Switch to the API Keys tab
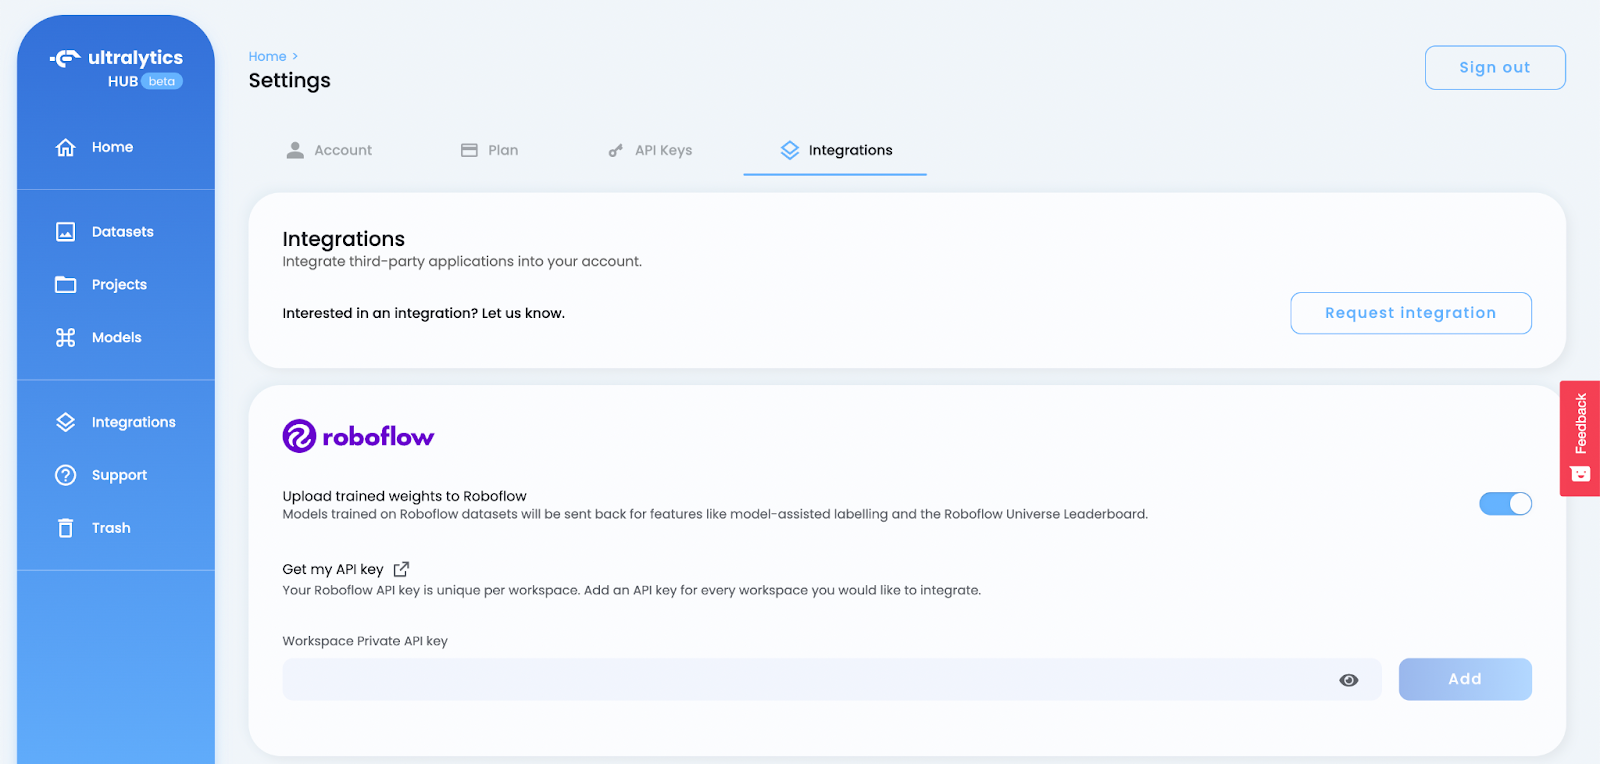1600x764 pixels. 650,150
